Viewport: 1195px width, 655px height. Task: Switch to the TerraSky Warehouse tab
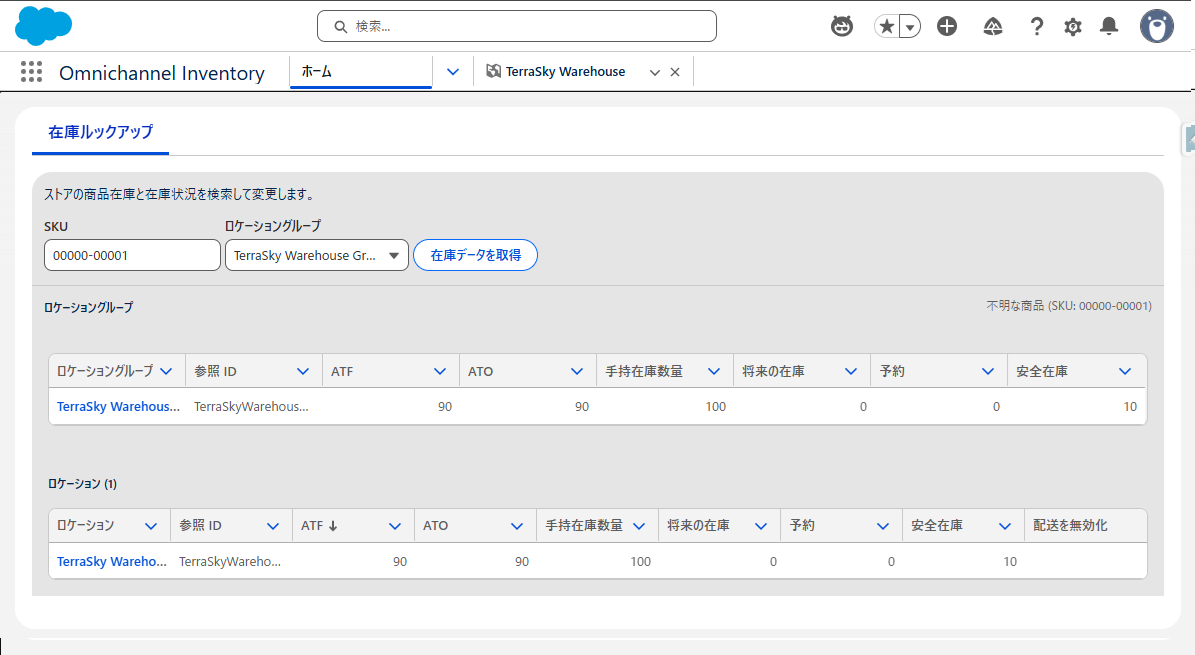[565, 72]
